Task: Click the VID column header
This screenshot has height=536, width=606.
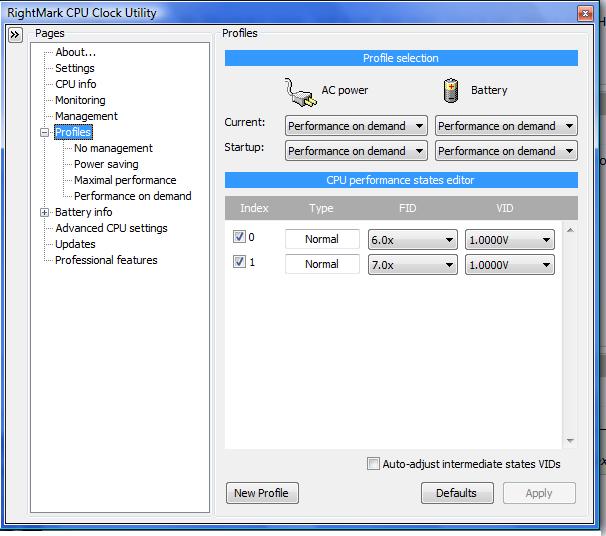Action: coord(505,208)
